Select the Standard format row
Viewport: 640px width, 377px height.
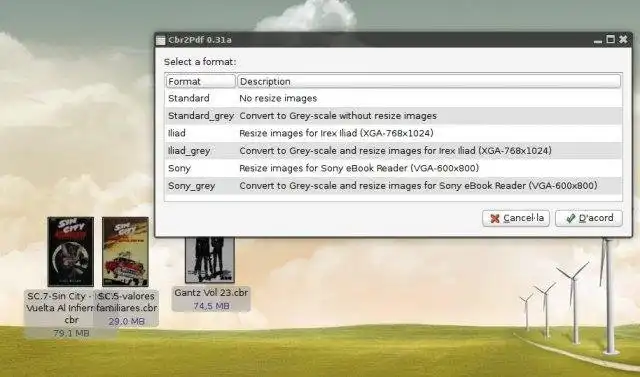(x=393, y=98)
